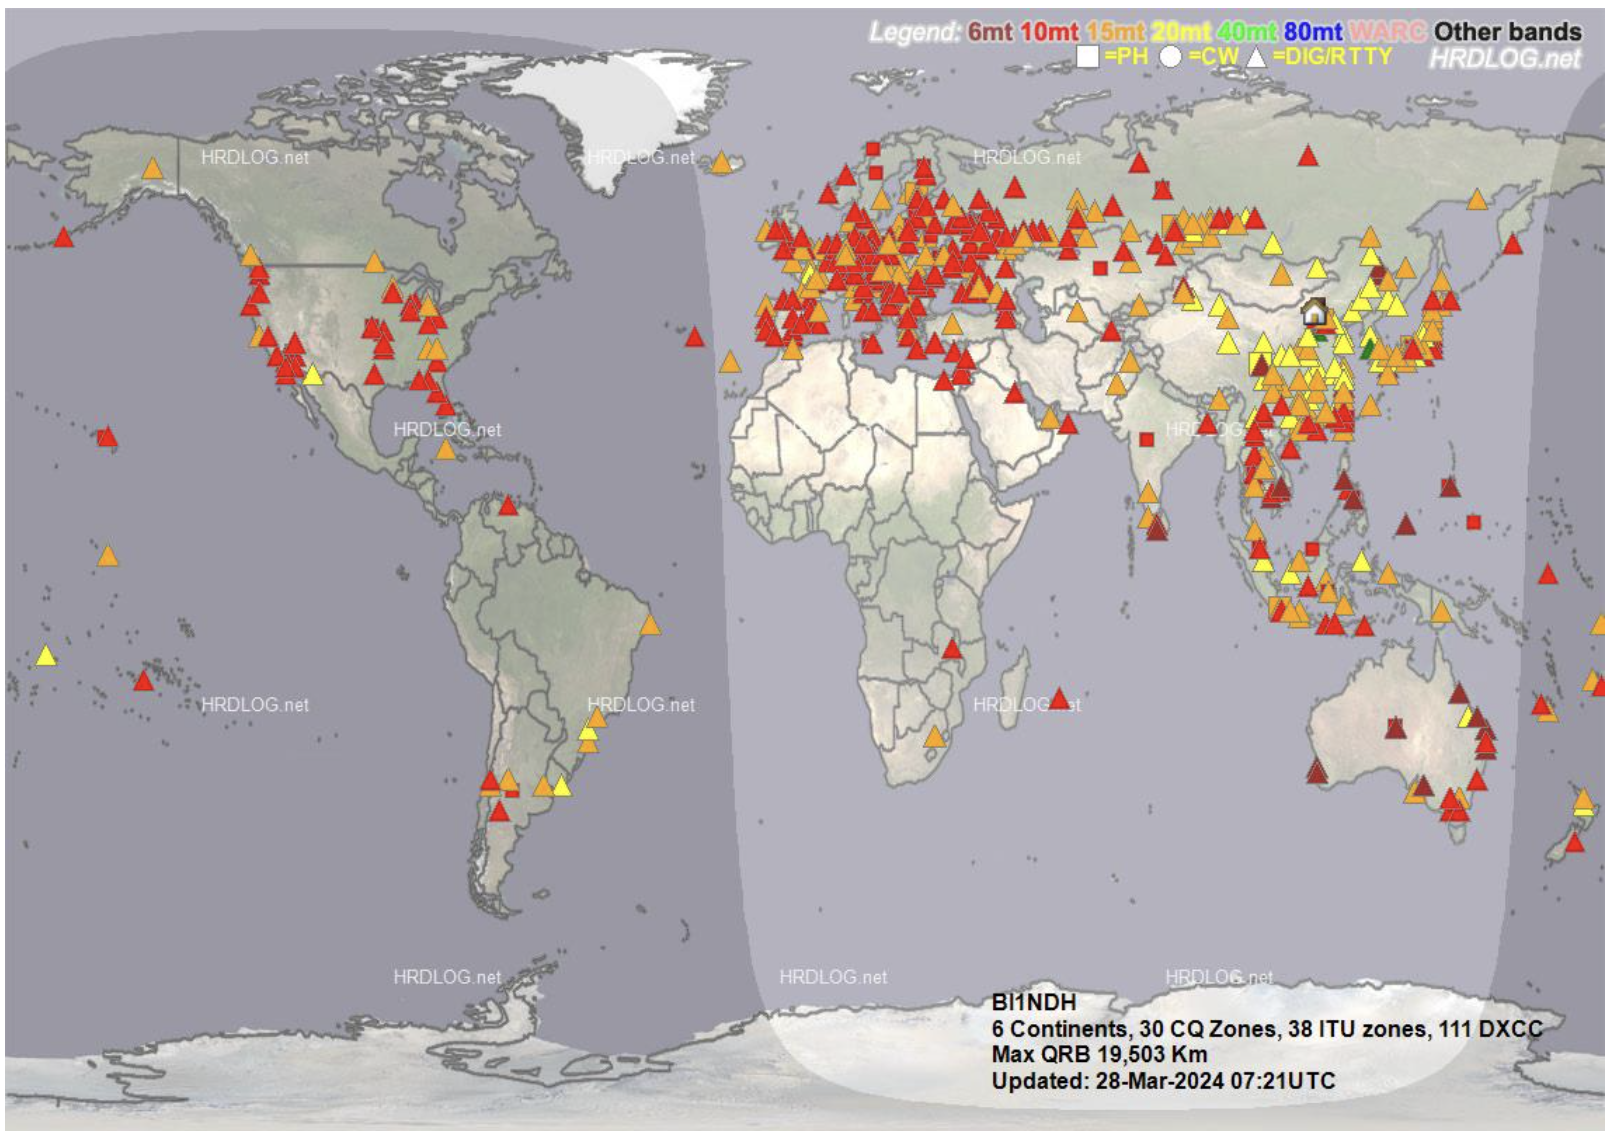The width and height of the screenshot is (1614, 1142).
Task: Click the white square PH legend symbol
Action: click(x=1088, y=57)
